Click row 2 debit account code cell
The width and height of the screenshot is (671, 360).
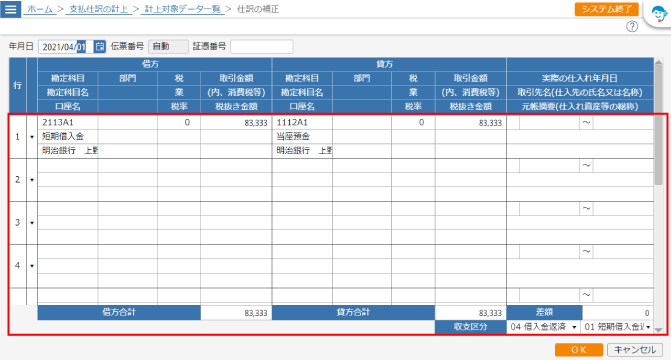point(68,166)
